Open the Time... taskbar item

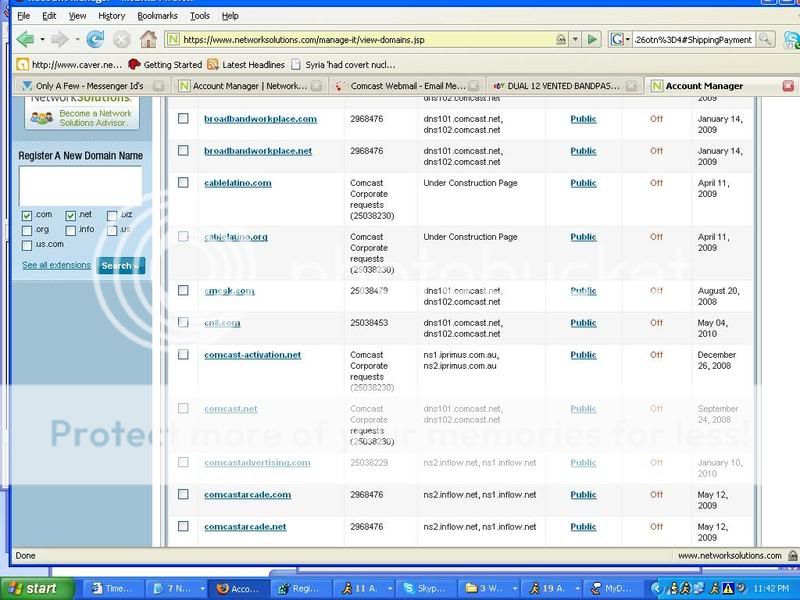point(112,588)
